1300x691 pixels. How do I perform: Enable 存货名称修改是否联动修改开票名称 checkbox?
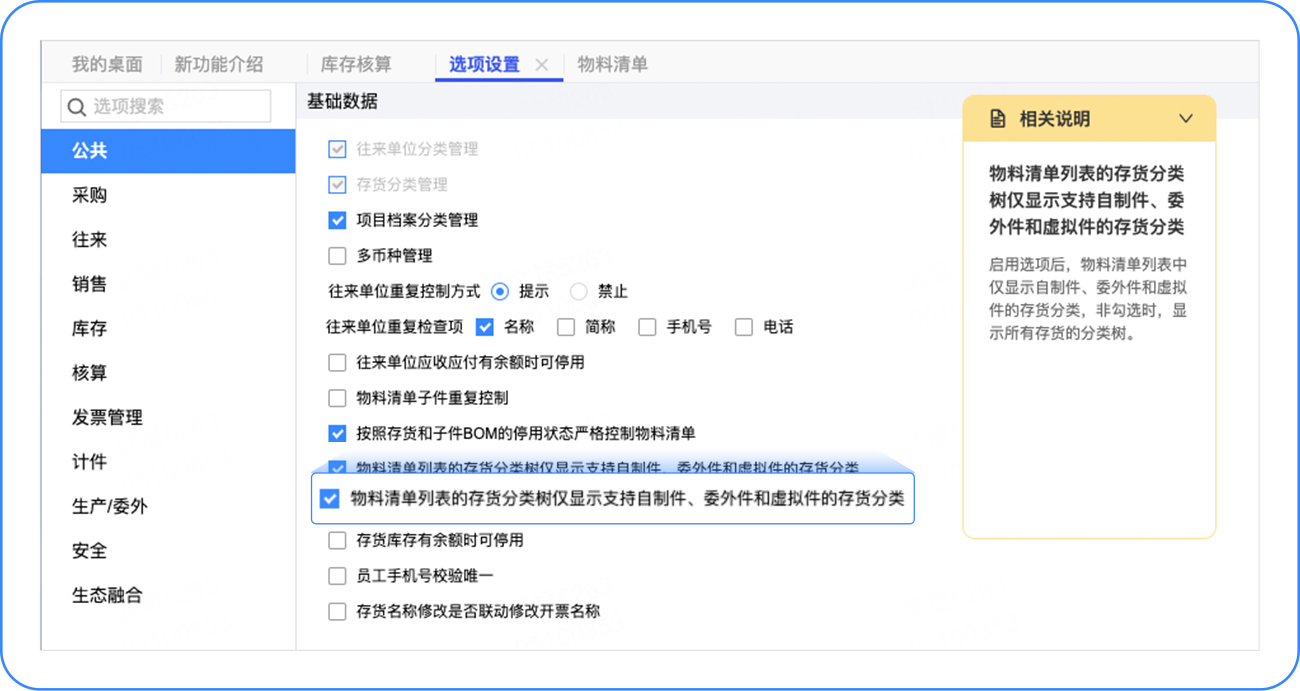(337, 611)
